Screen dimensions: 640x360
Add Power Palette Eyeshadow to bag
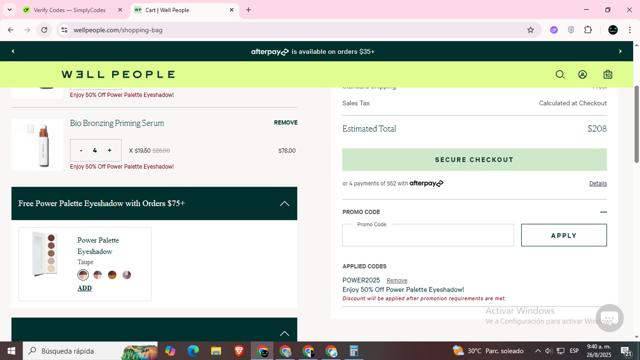[84, 288]
